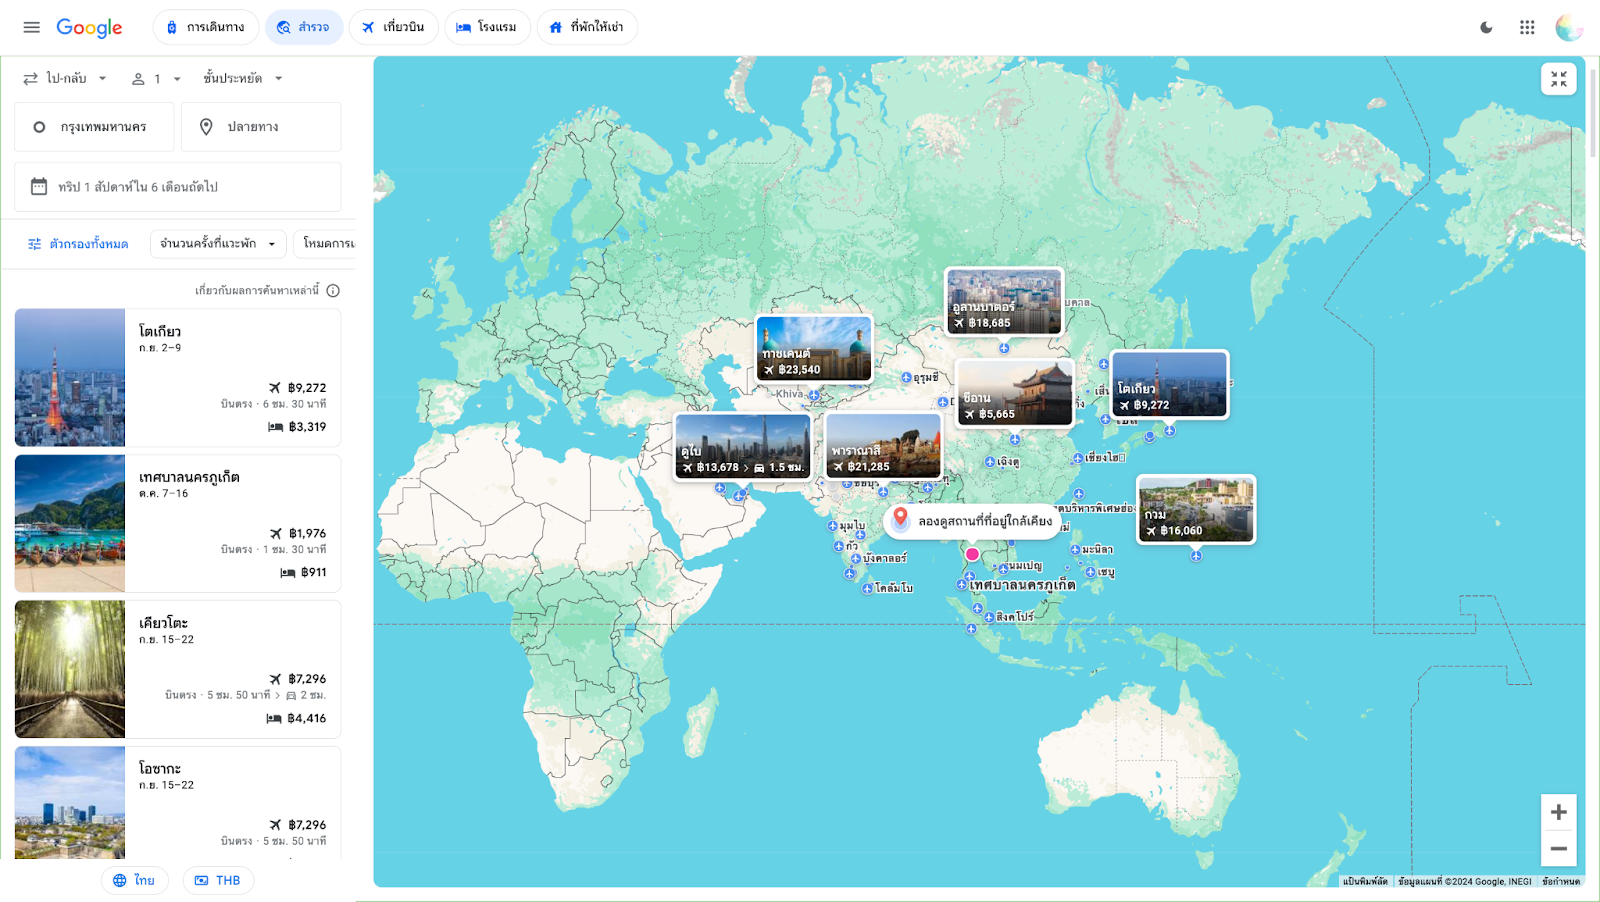1600x902 pixels.
Task: Open the เทศบาลนครภูเก็ต result photo
Action: [x=70, y=523]
